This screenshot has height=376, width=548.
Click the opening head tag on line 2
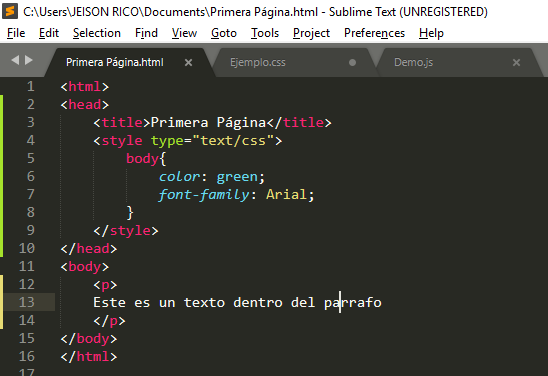[x=85, y=104]
